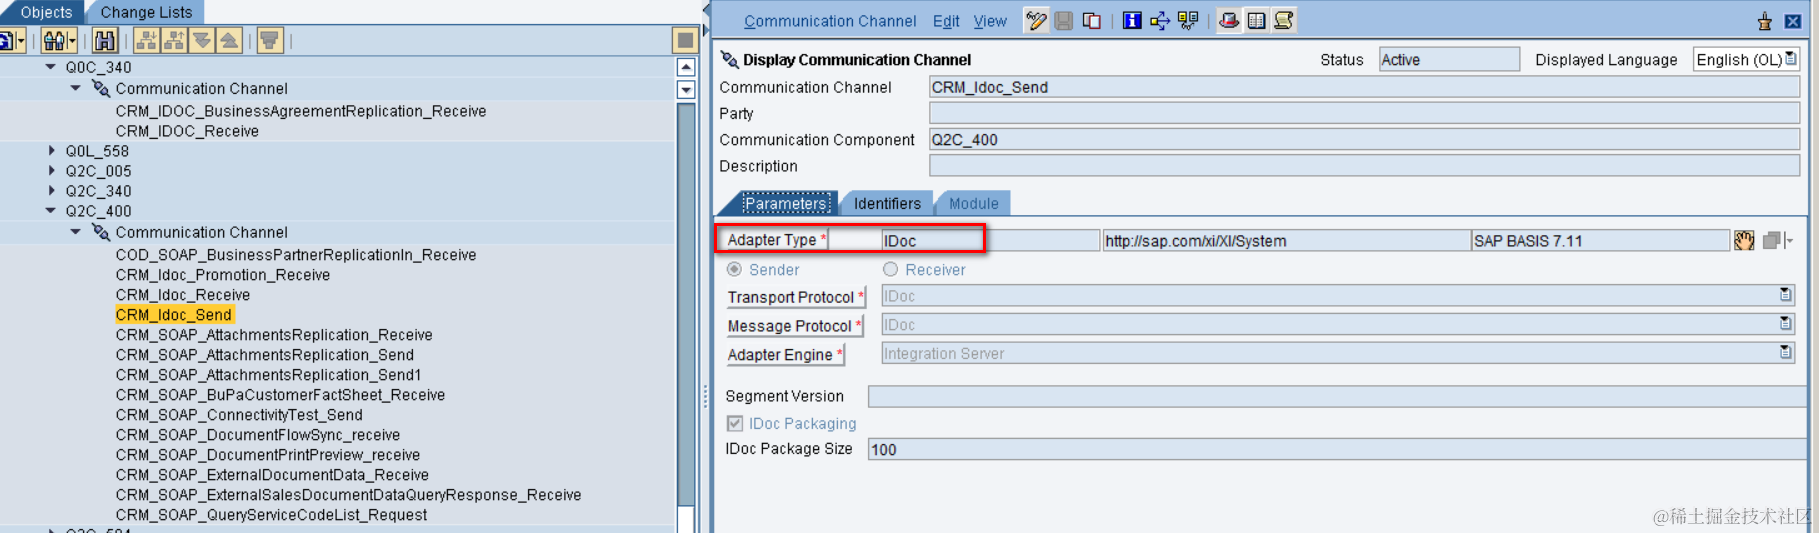This screenshot has height=533, width=1819.
Task: Open the Adapter Engine dropdown
Action: pyautogui.click(x=1785, y=353)
